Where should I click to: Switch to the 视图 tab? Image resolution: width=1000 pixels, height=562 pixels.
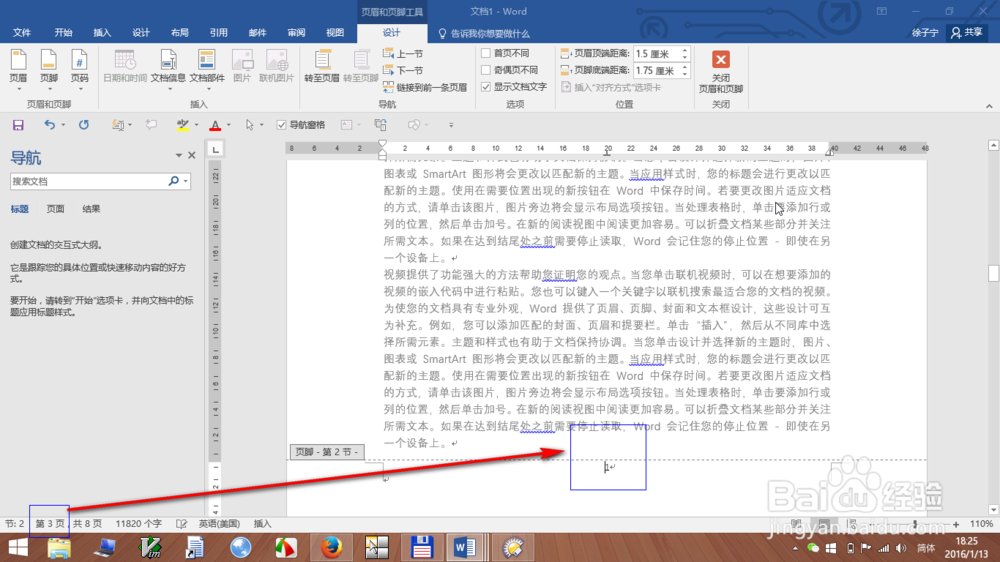(x=335, y=33)
